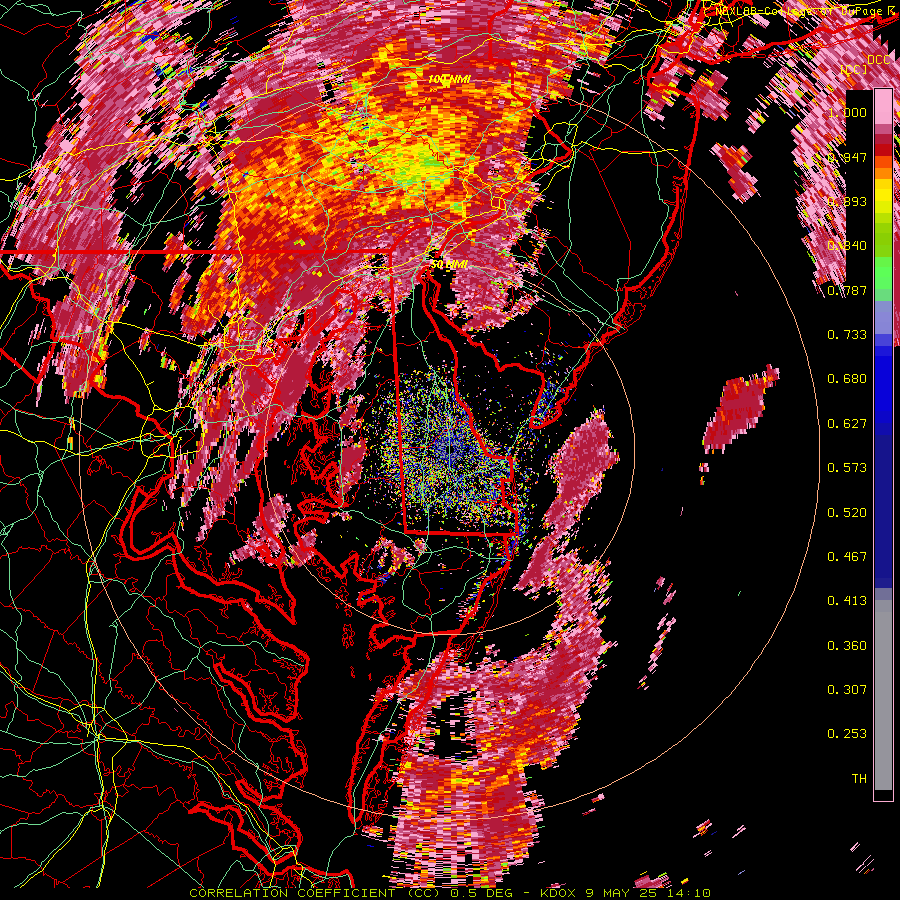
Task: Pick the yellow swatch on the color bar
Action: 883,197
